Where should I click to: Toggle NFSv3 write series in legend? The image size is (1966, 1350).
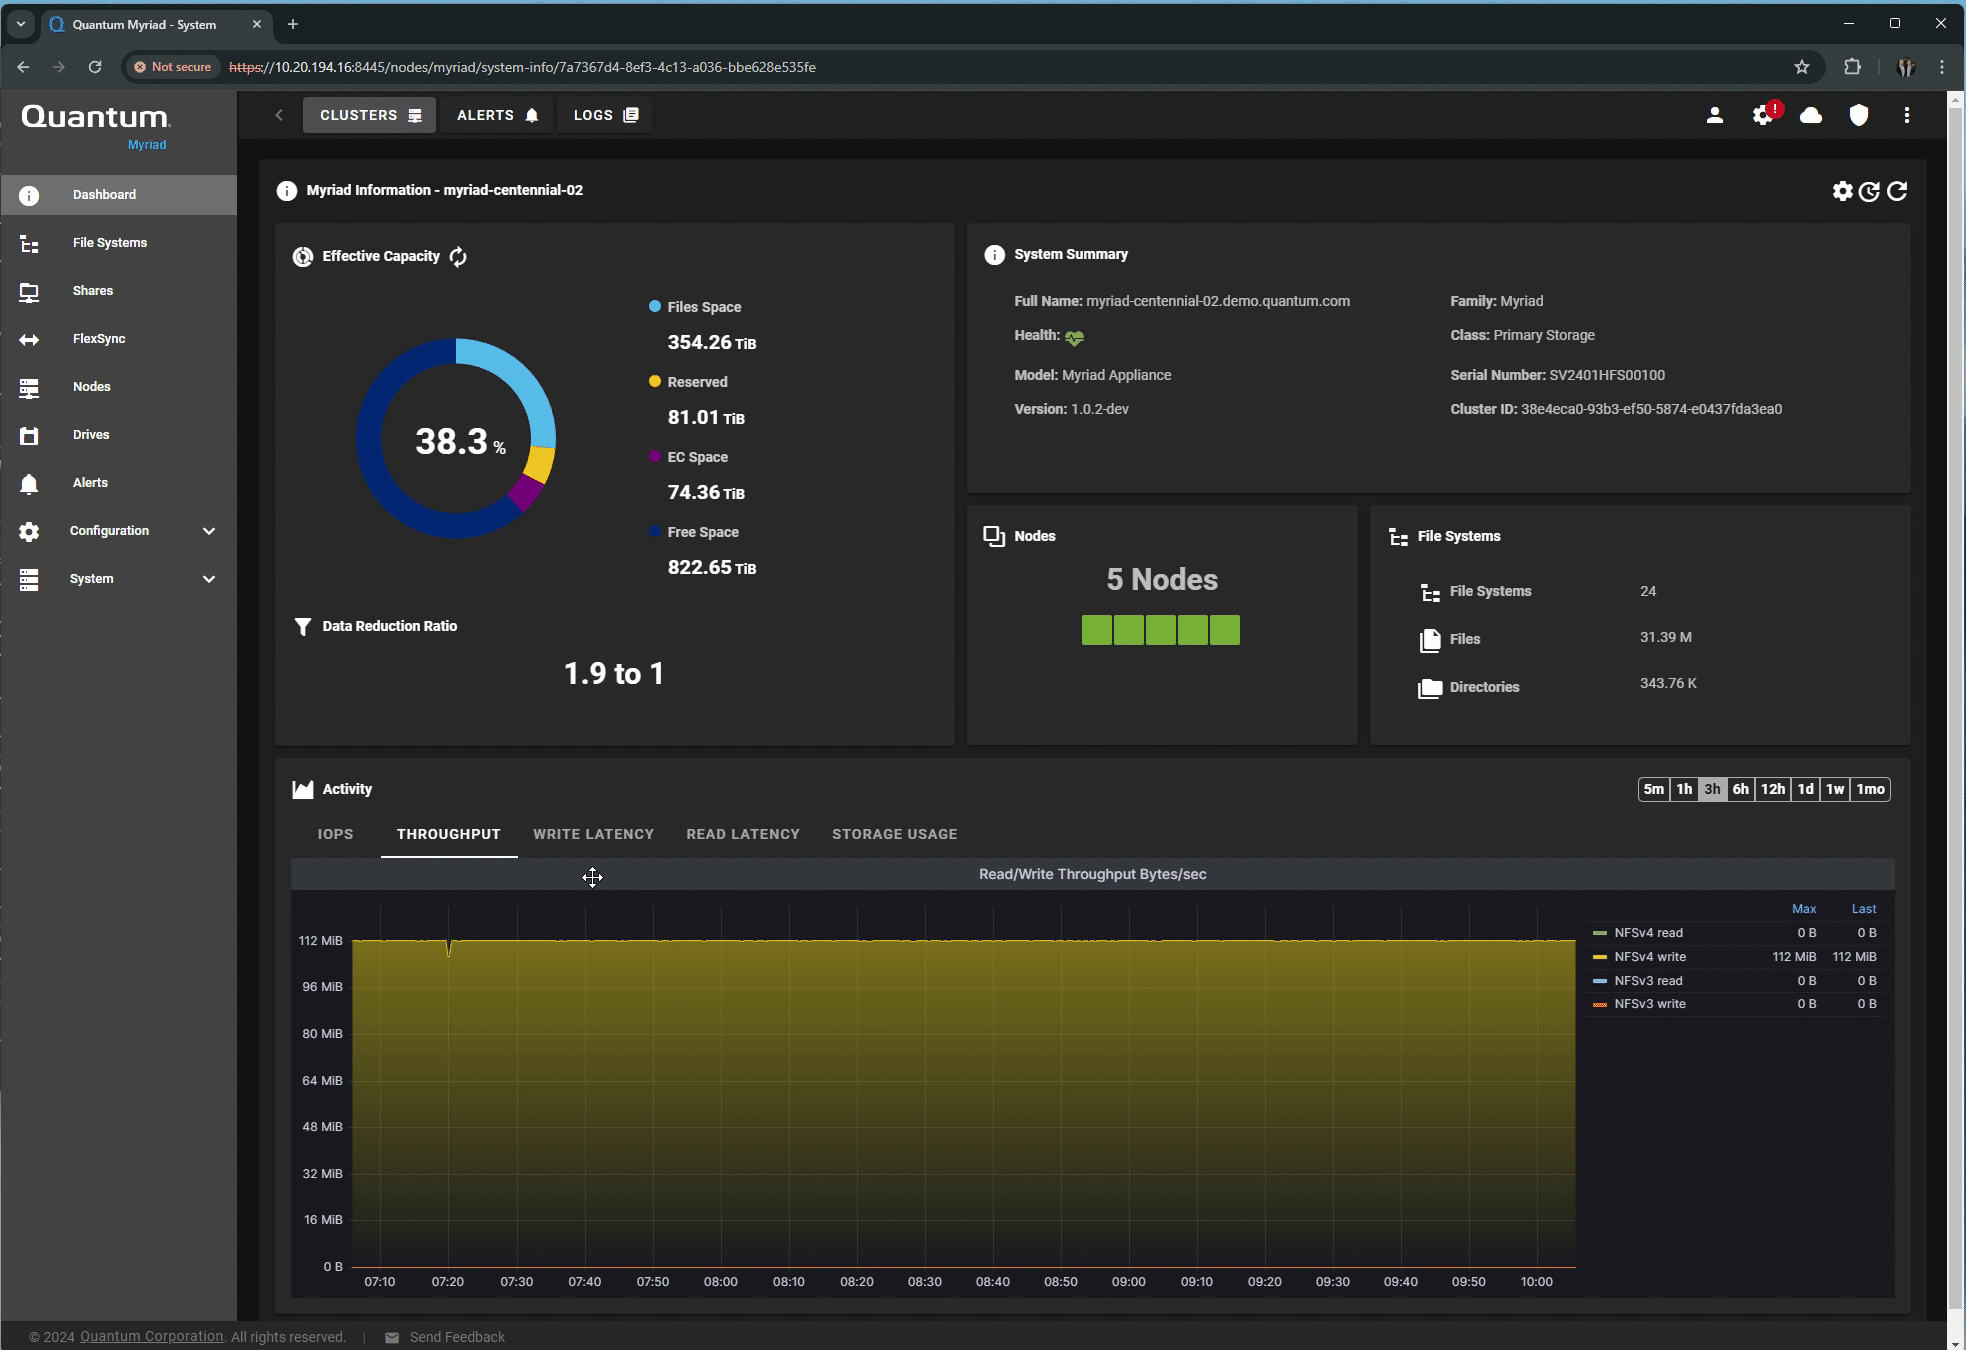pyautogui.click(x=1650, y=1005)
